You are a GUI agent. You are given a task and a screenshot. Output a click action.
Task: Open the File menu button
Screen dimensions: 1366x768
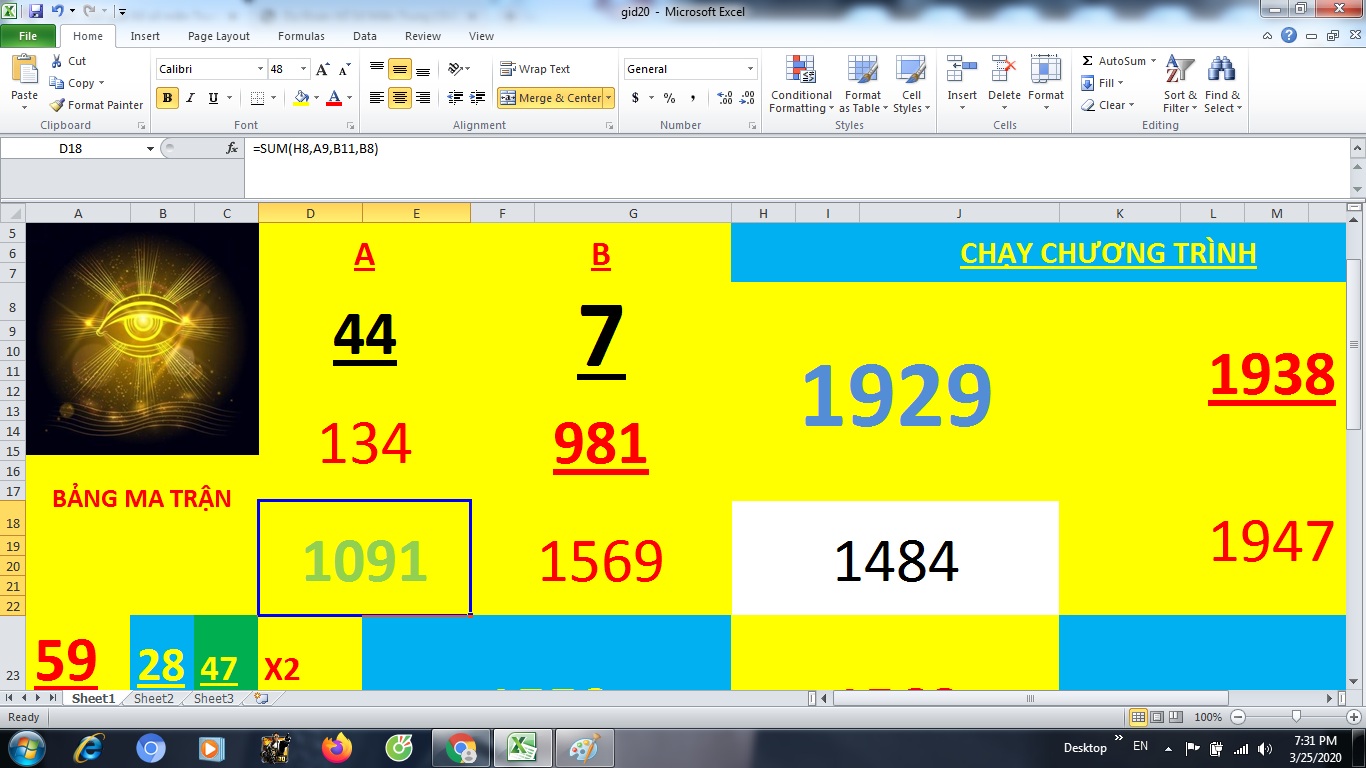28,36
